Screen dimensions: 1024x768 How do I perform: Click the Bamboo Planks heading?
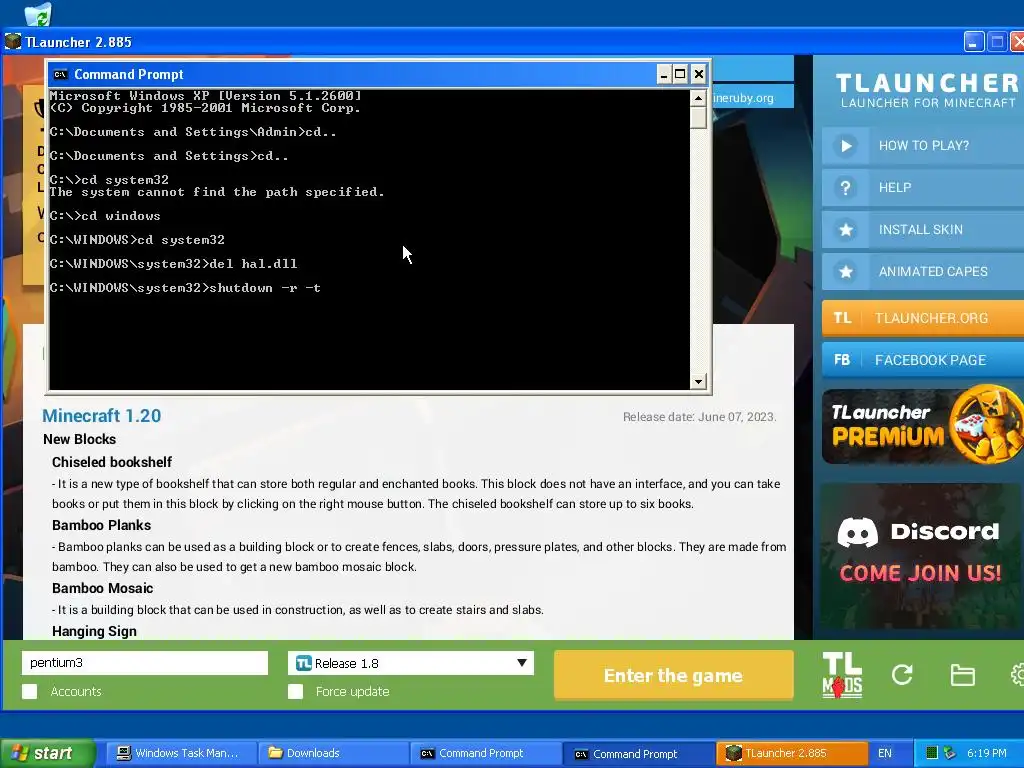click(x=101, y=525)
